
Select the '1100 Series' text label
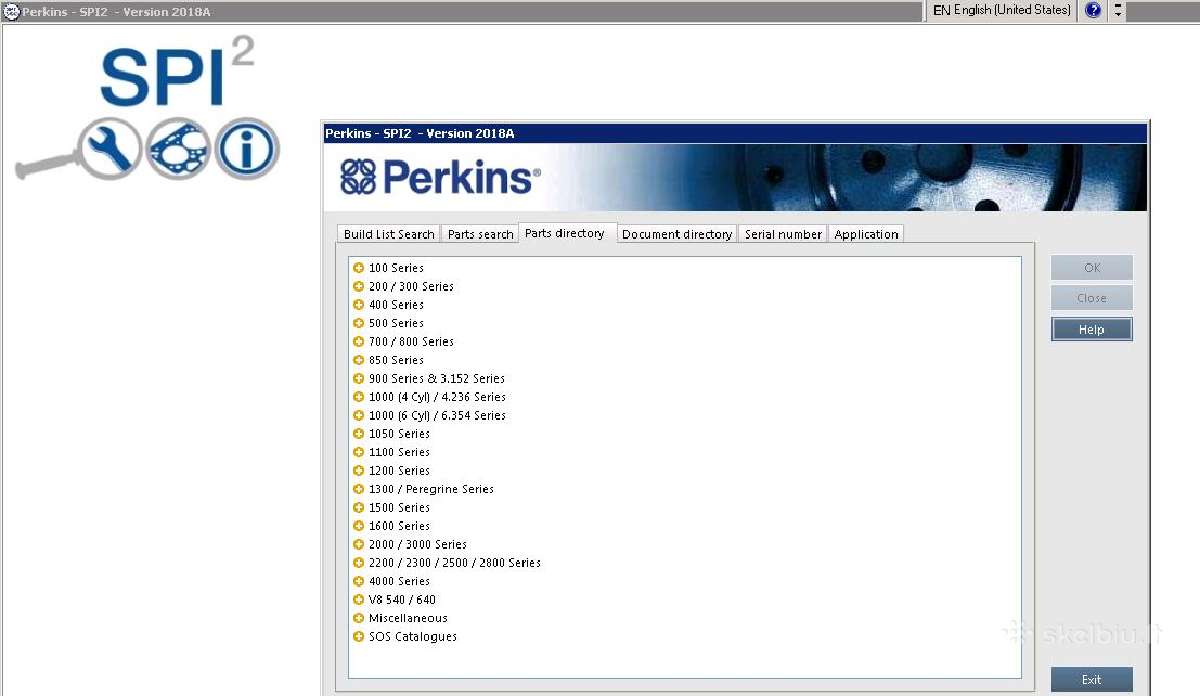point(399,452)
